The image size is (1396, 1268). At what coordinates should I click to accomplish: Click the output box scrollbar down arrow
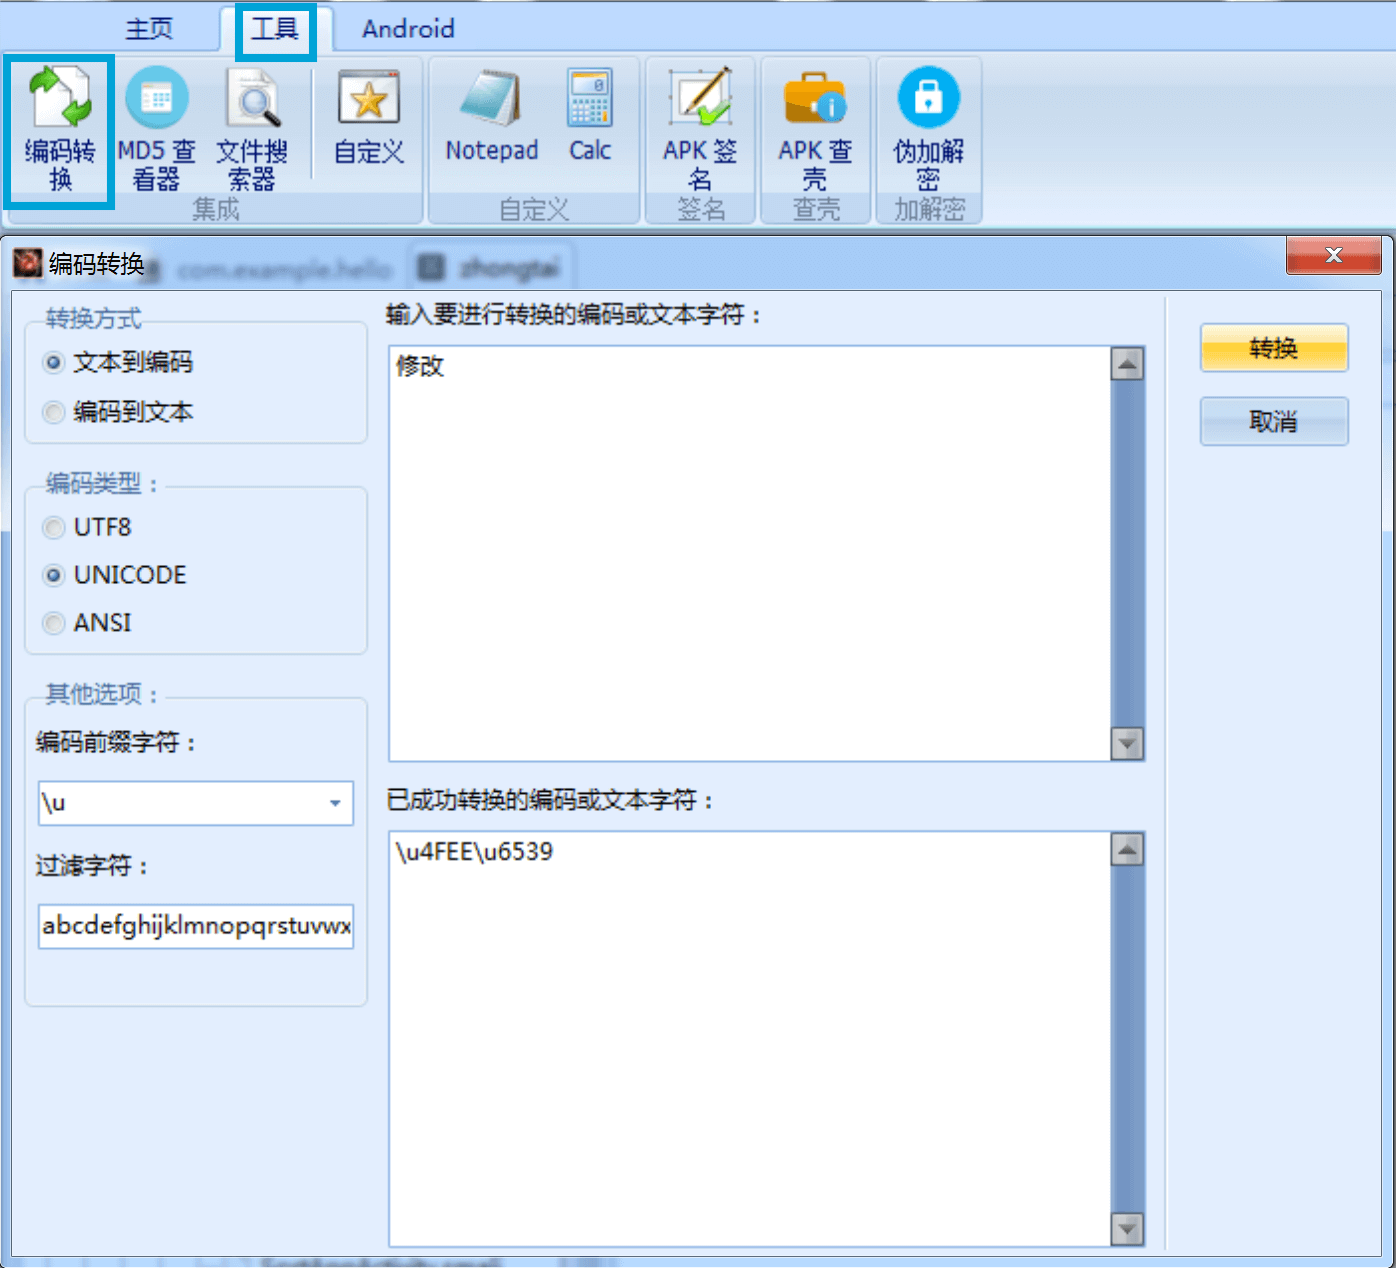click(x=1127, y=1228)
